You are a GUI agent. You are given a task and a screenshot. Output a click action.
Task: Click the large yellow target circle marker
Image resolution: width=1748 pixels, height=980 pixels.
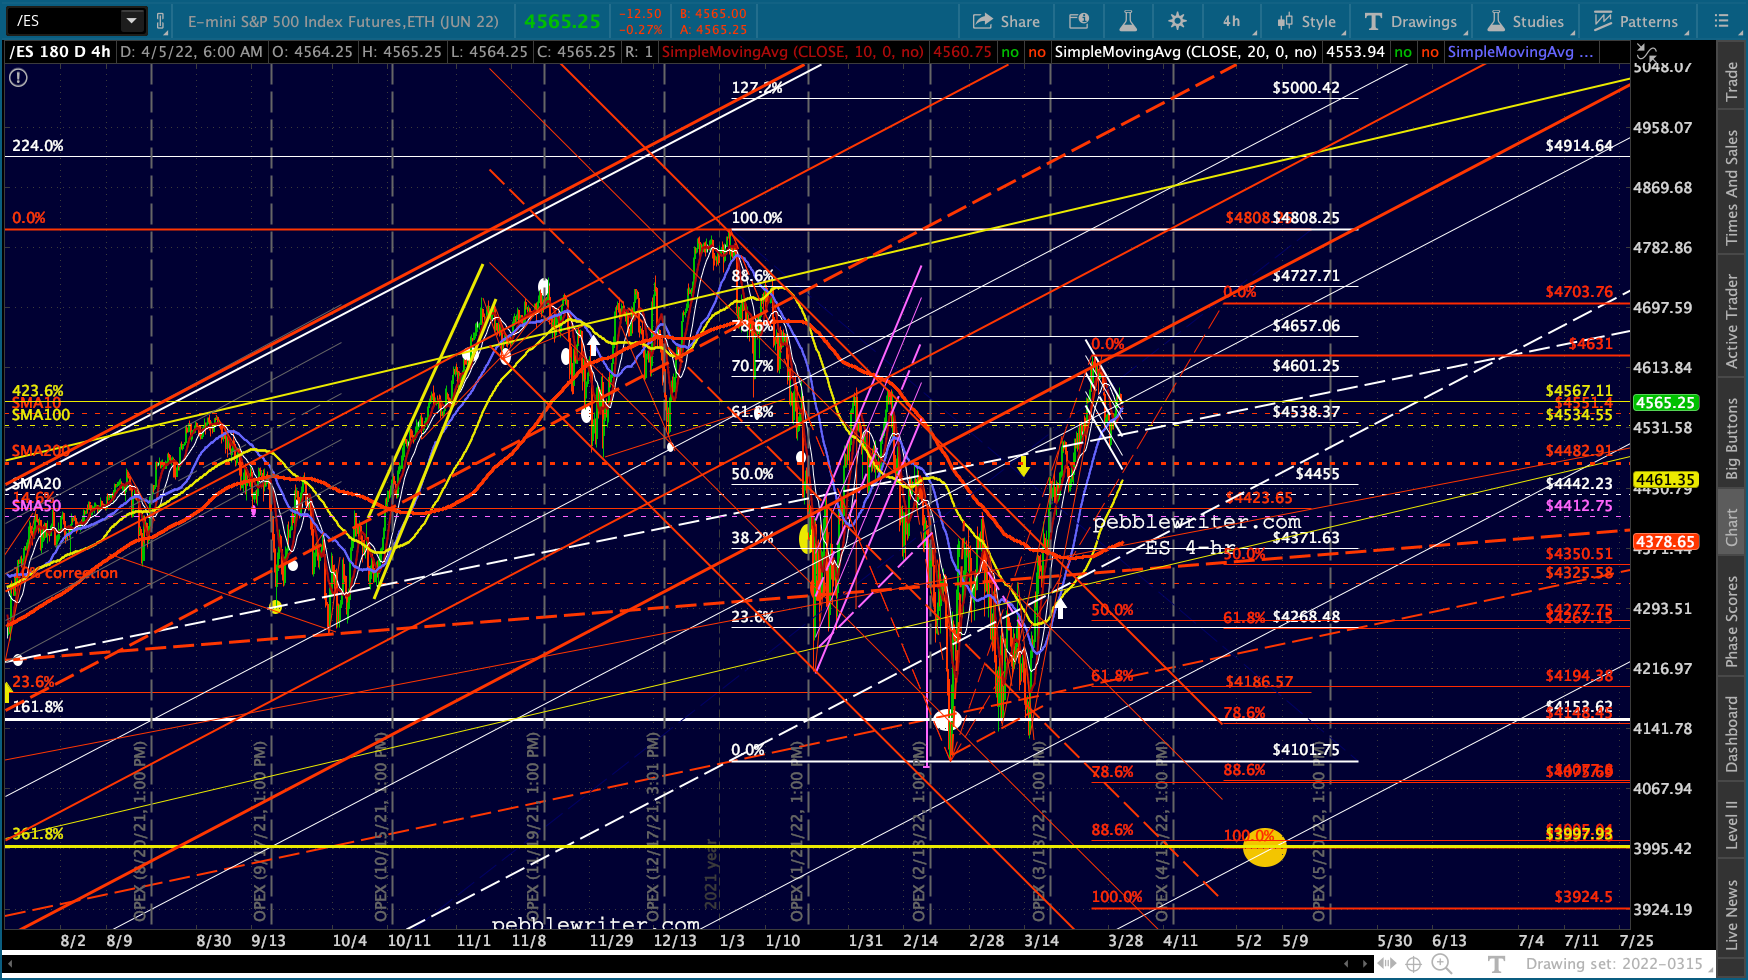(1265, 847)
